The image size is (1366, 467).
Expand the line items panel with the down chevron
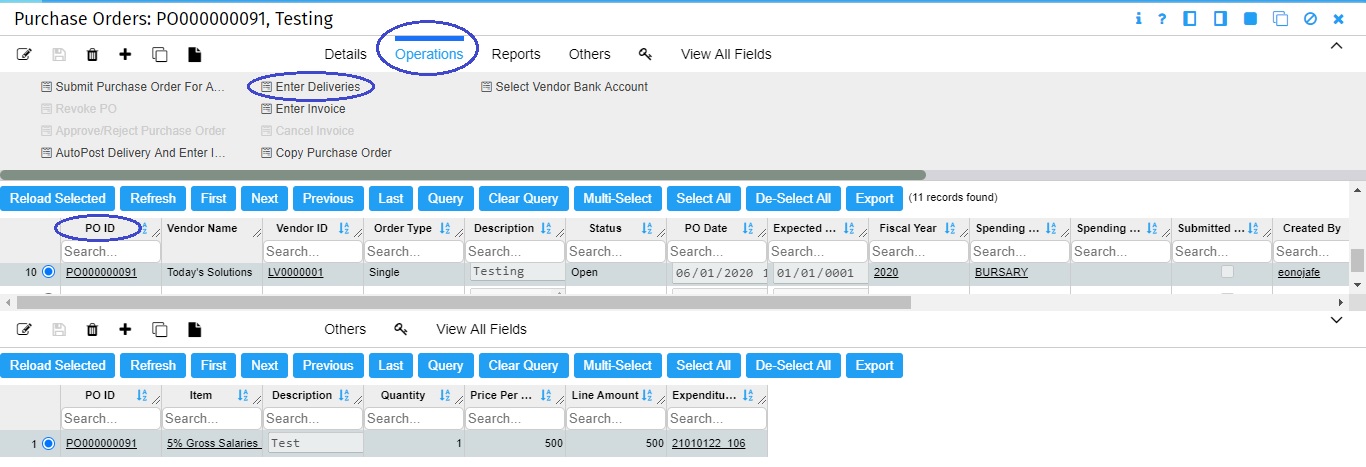[x=1336, y=320]
